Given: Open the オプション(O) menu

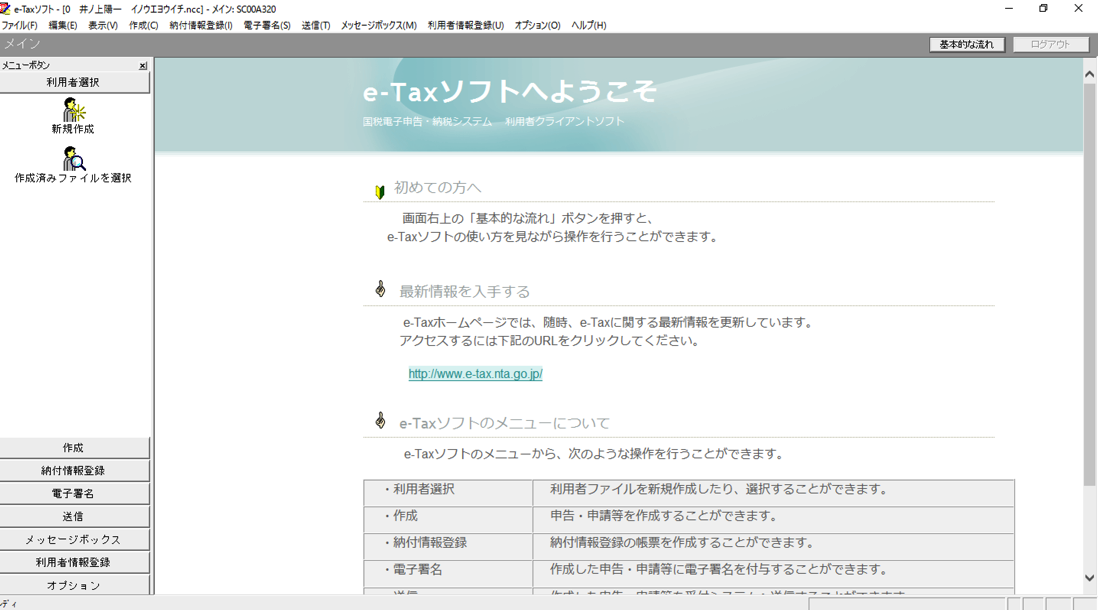Looking at the screenshot, I should (x=538, y=25).
